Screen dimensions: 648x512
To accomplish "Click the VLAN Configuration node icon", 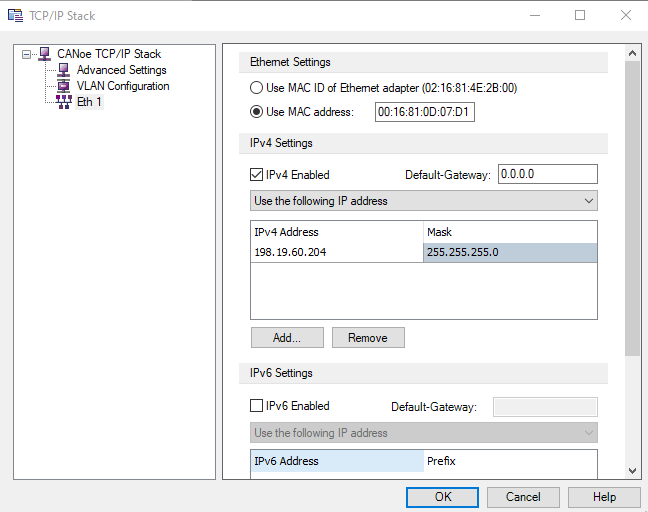I will [64, 86].
